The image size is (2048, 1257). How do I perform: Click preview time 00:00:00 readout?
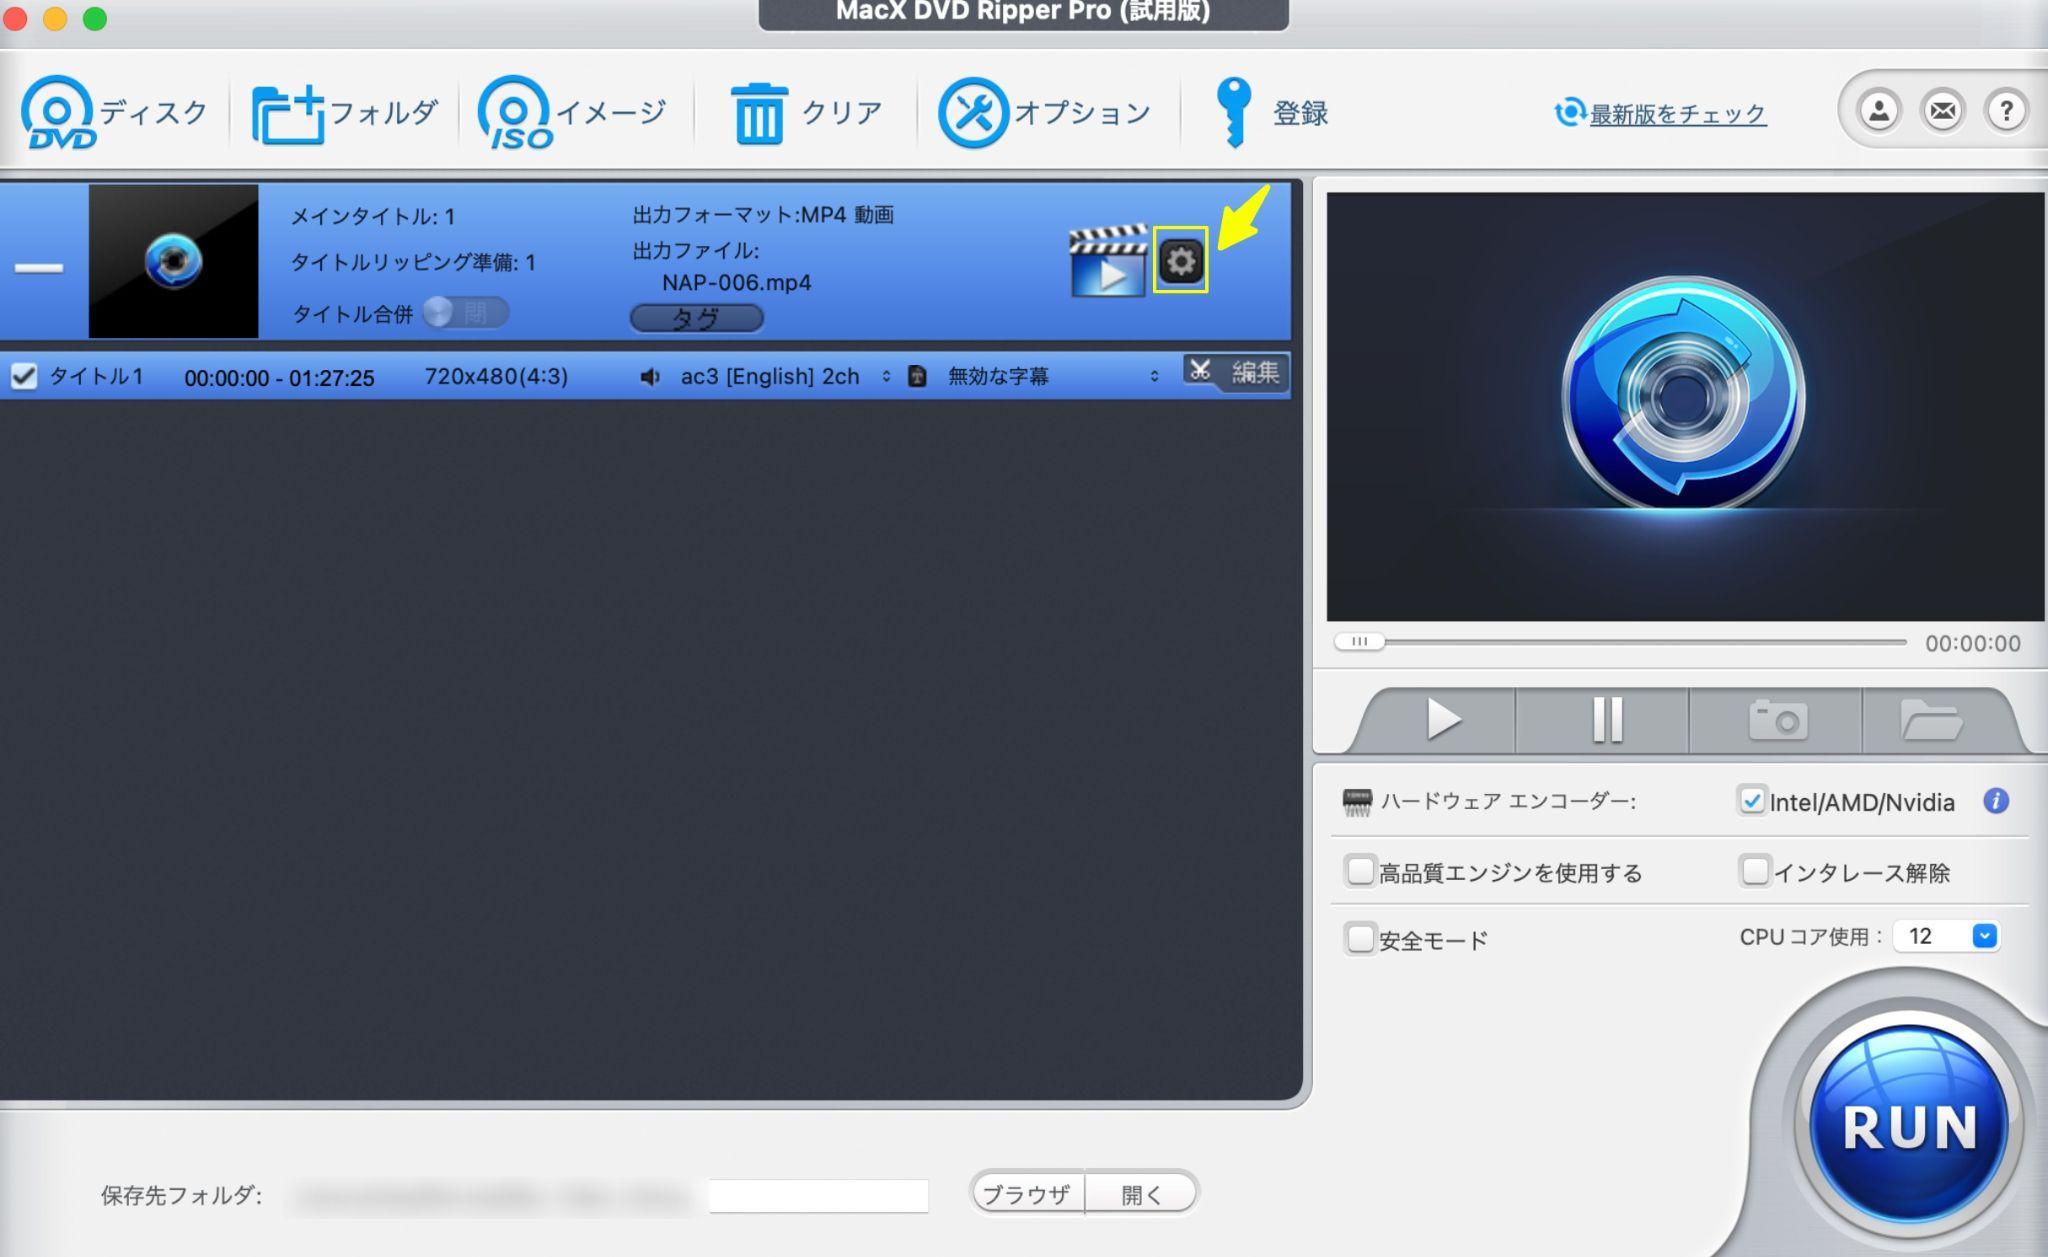point(1973,643)
